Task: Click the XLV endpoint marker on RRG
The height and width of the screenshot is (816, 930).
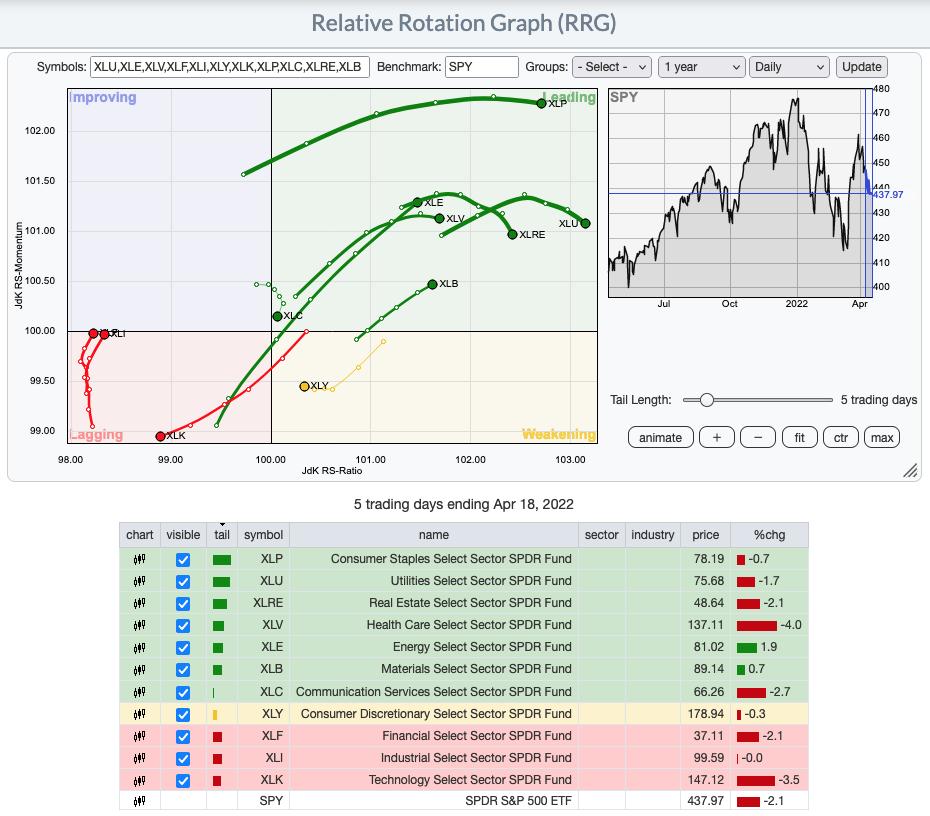Action: point(439,218)
